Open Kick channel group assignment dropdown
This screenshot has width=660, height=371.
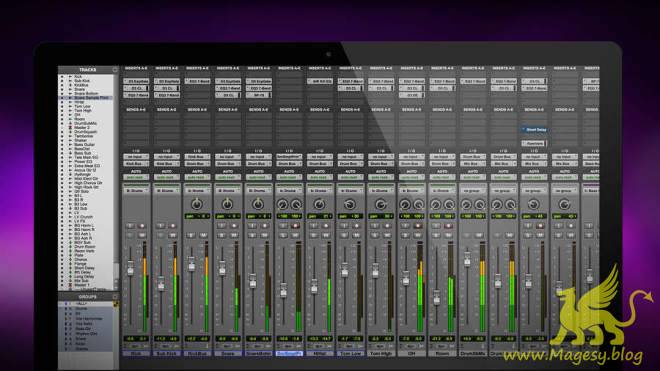(x=136, y=191)
